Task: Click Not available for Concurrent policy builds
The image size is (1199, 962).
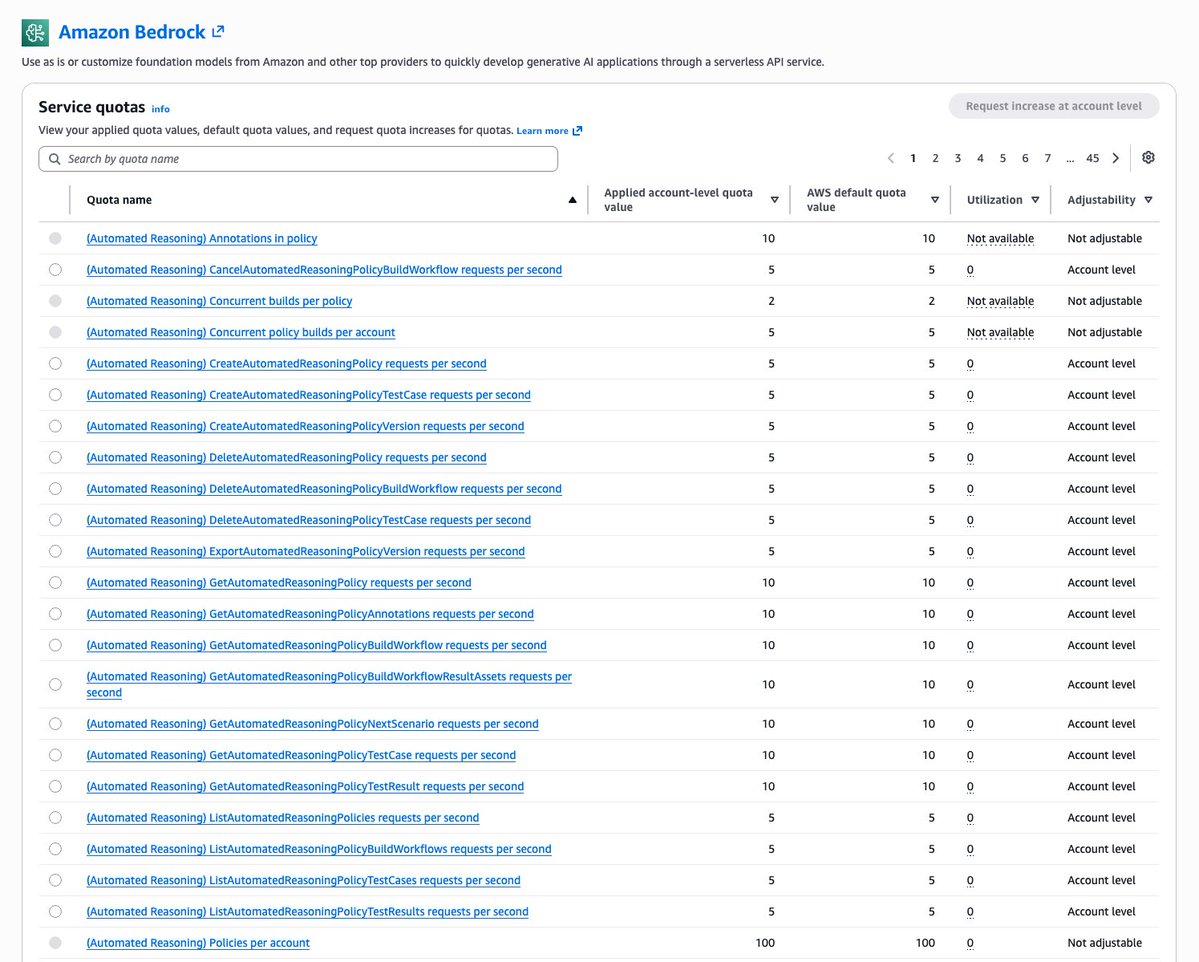Action: click(x=1000, y=333)
